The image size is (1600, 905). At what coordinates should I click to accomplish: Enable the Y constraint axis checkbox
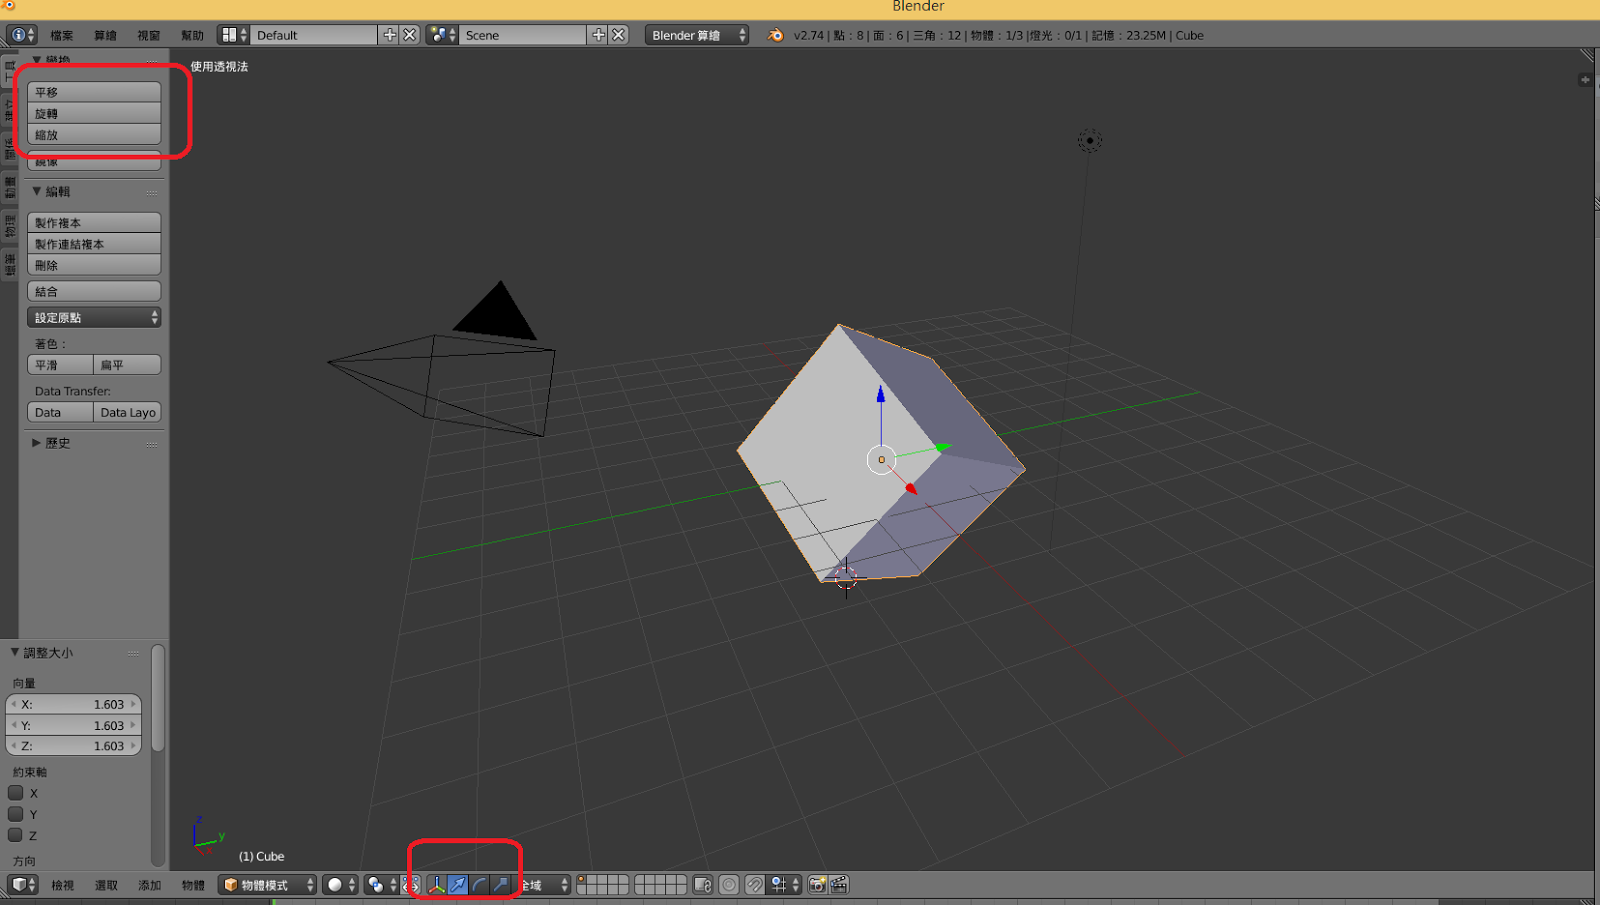tap(16, 814)
